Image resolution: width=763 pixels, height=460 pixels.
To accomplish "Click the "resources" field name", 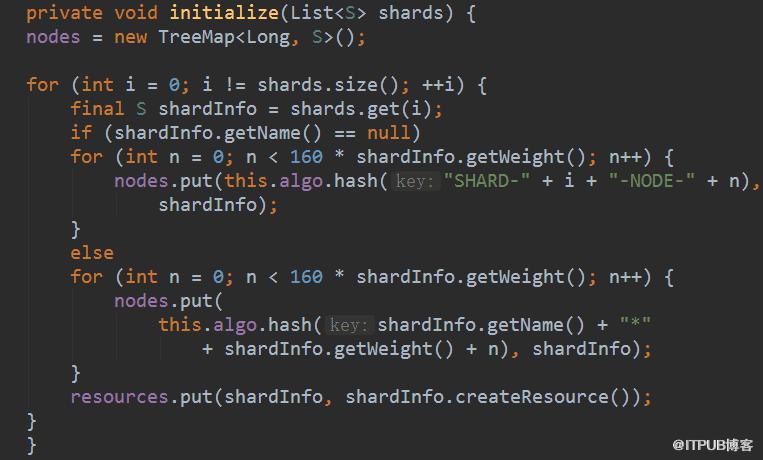I will tap(119, 398).
